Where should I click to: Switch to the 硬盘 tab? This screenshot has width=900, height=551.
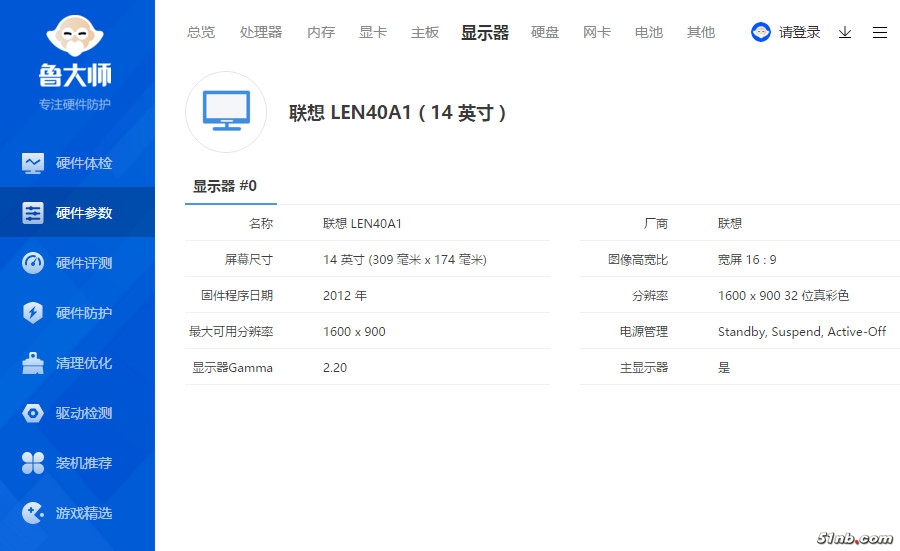545,32
